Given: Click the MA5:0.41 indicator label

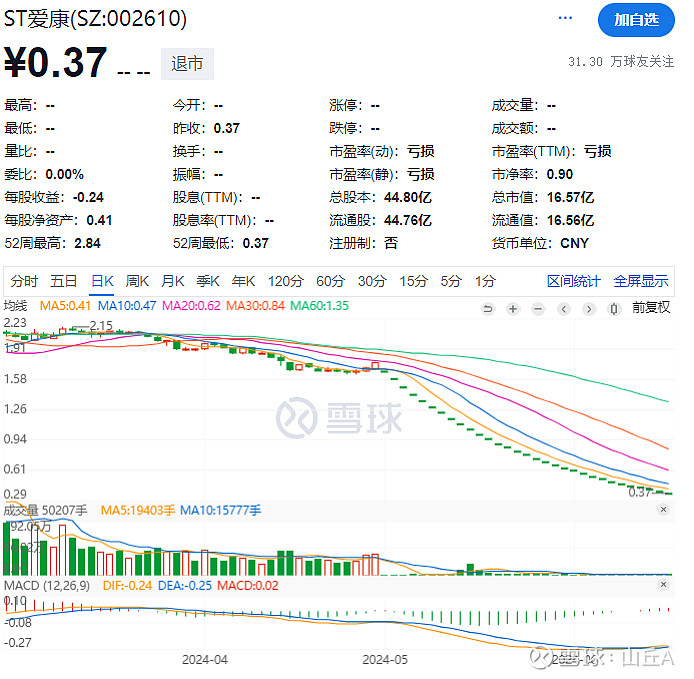Looking at the screenshot, I should [x=65, y=306].
